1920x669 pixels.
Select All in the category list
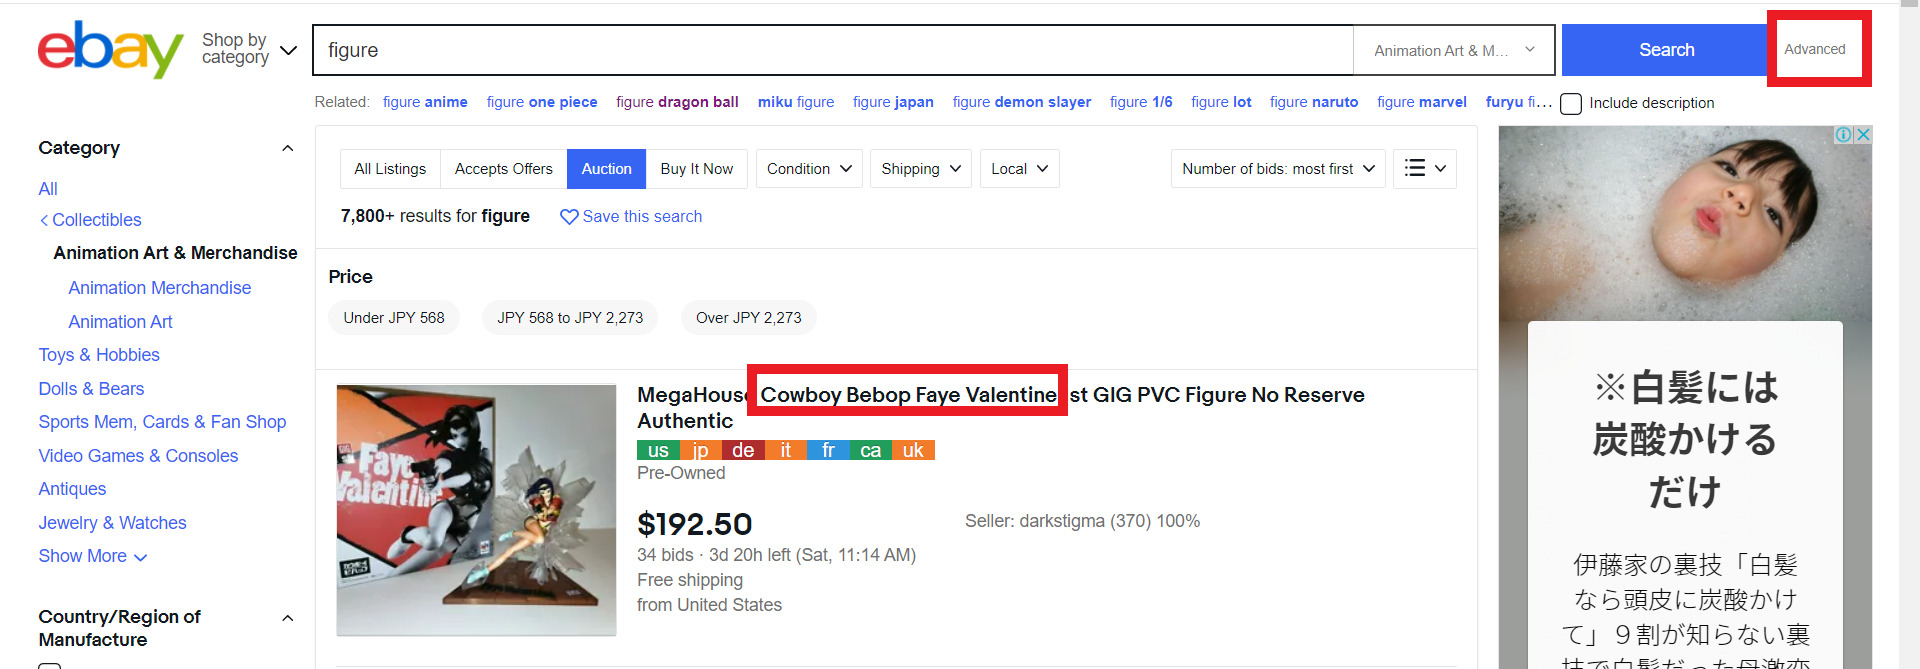(48, 189)
